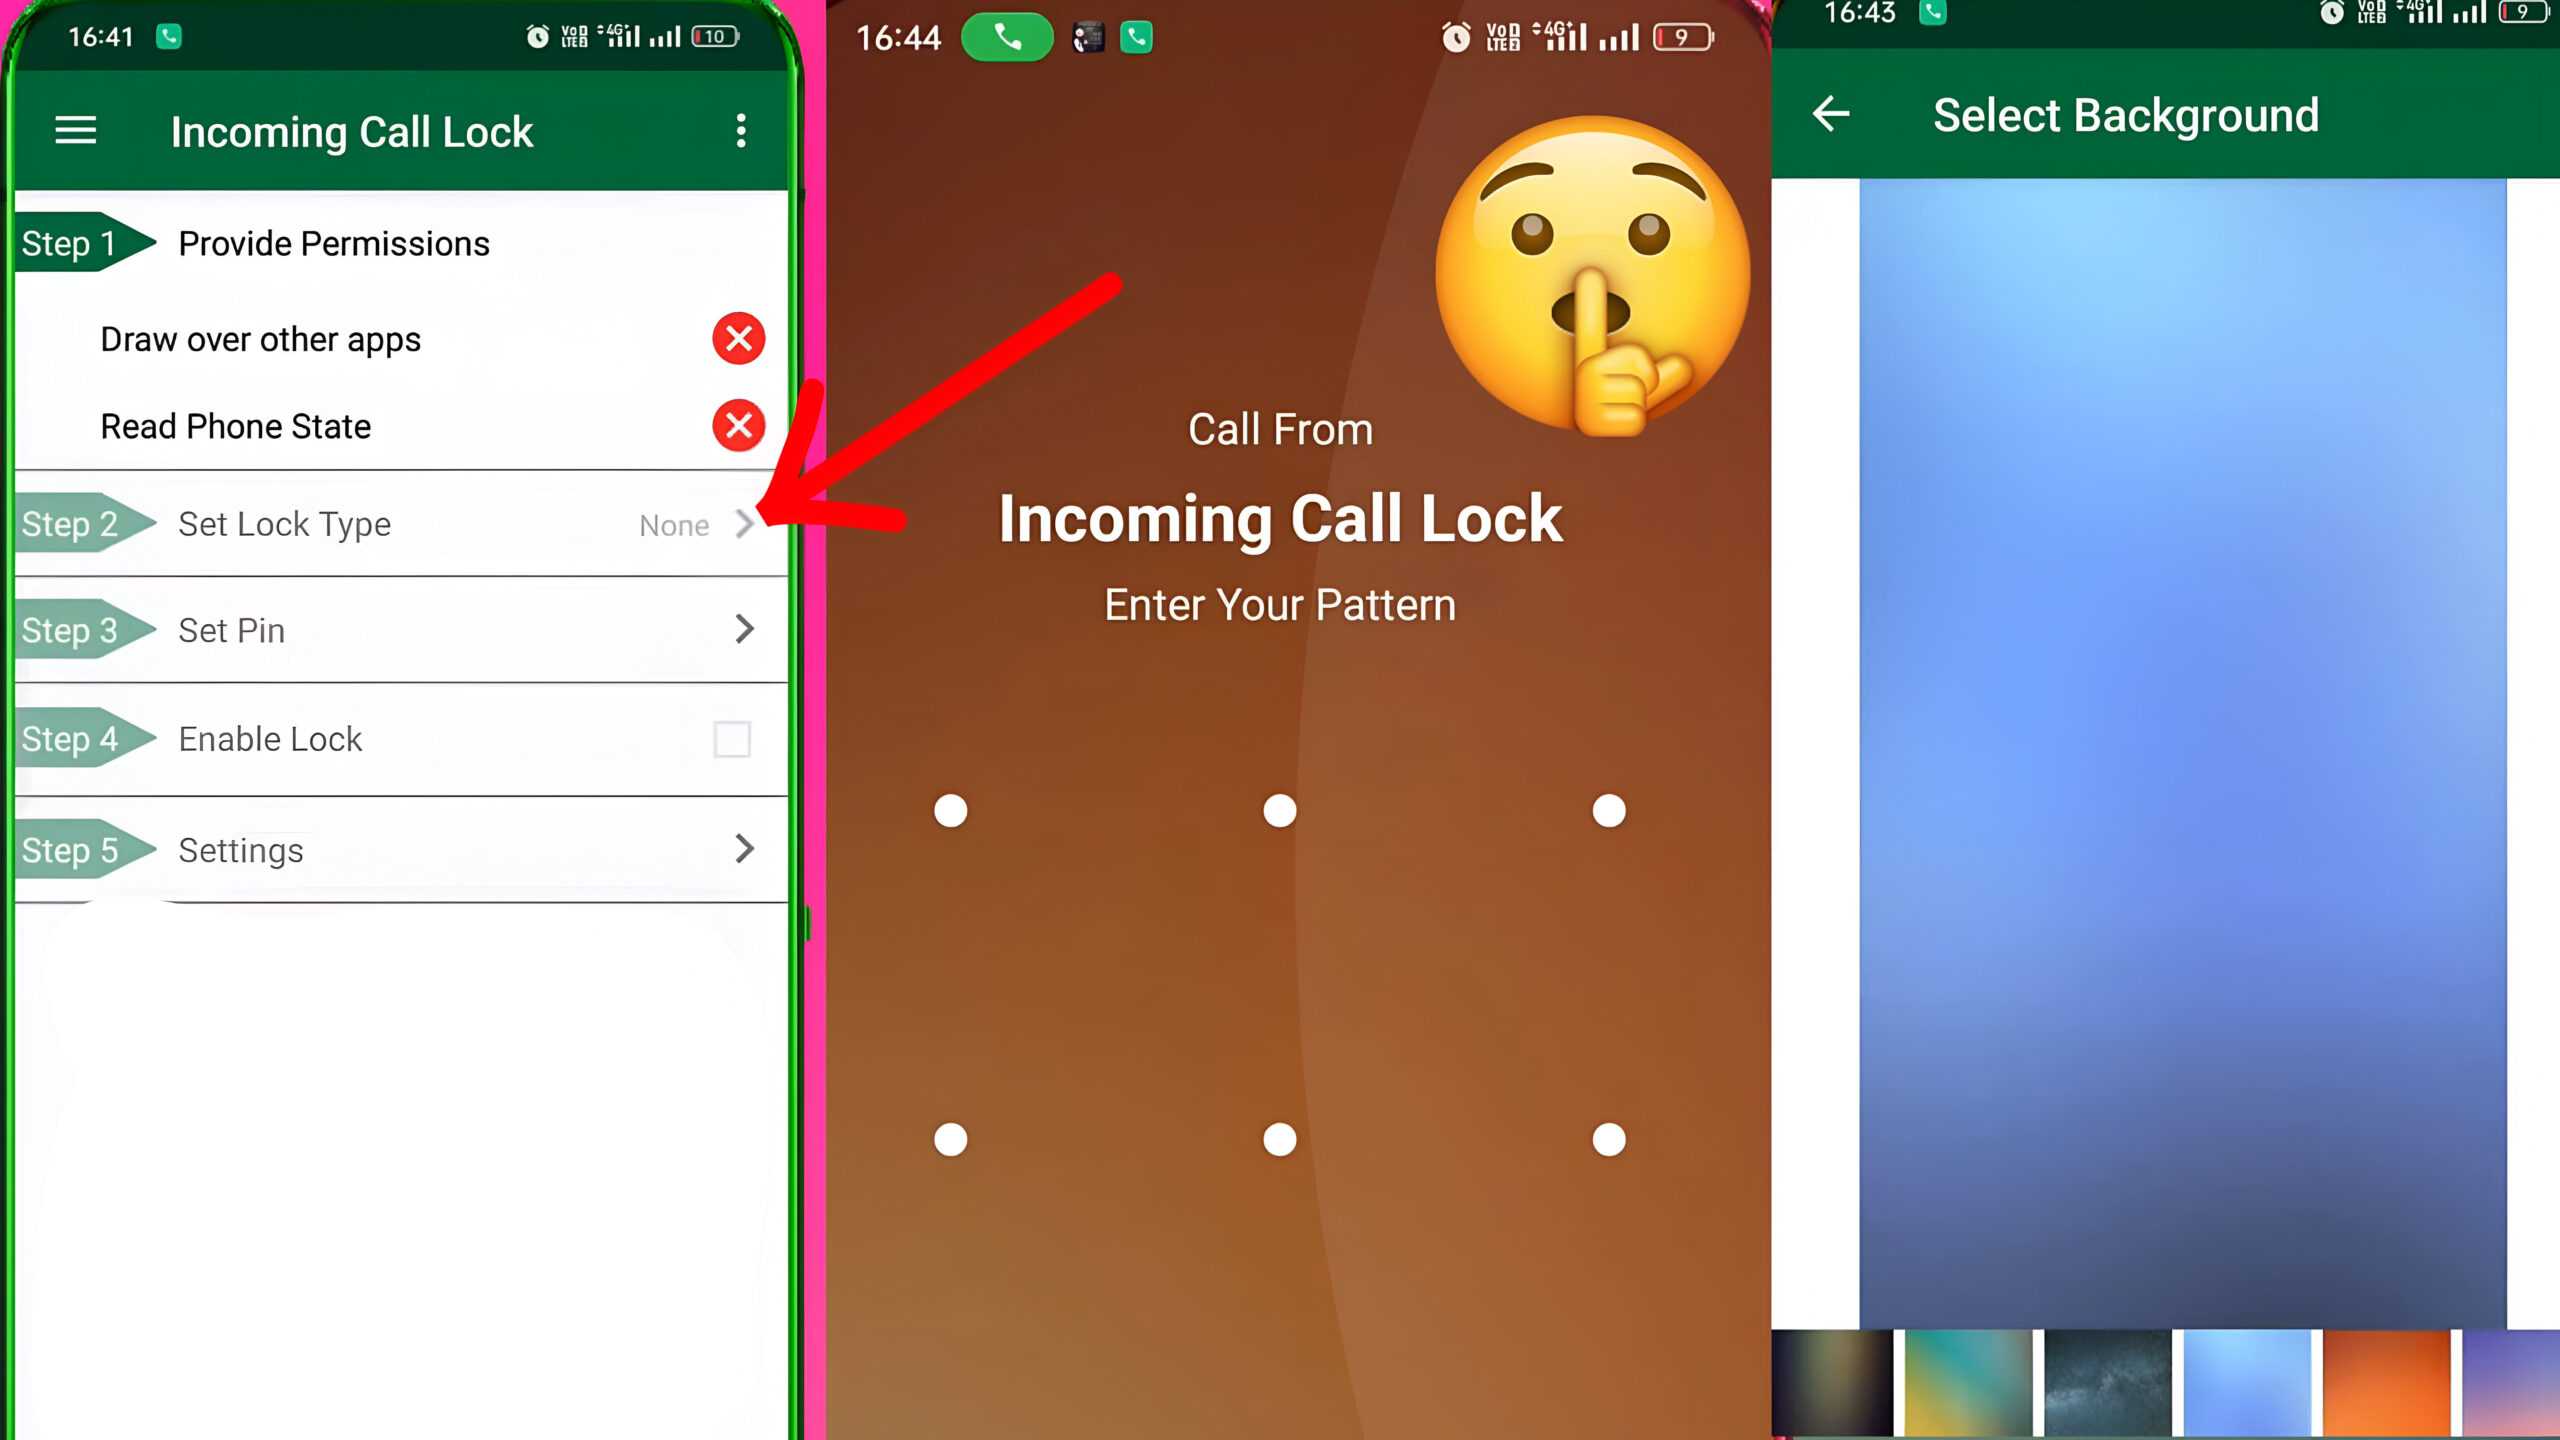2560x1440 pixels.
Task: Click the Read Phone State permission icon
Action: coord(737,424)
